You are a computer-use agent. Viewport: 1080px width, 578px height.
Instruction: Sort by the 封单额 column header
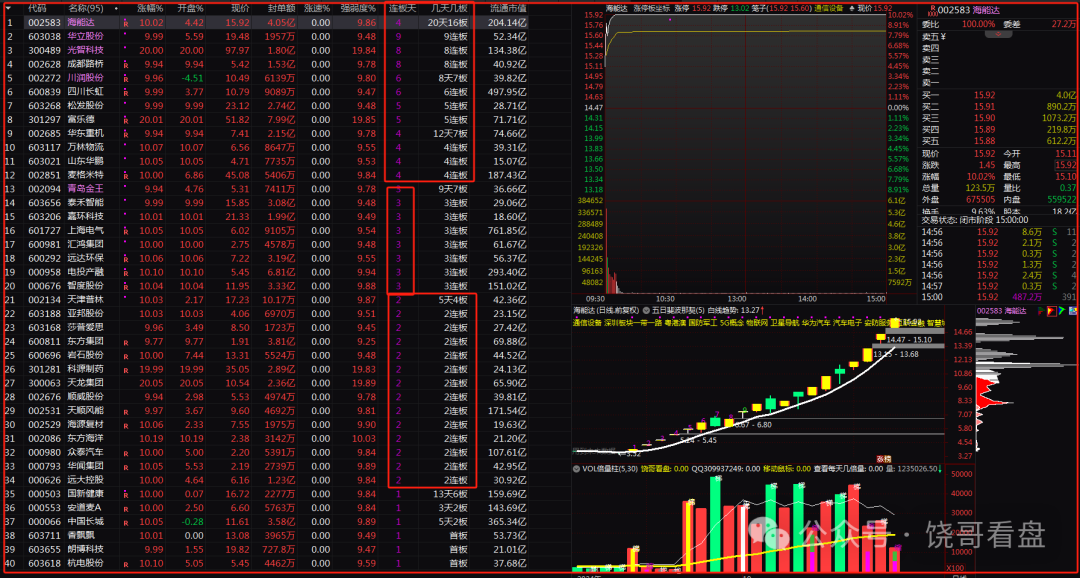click(x=280, y=9)
